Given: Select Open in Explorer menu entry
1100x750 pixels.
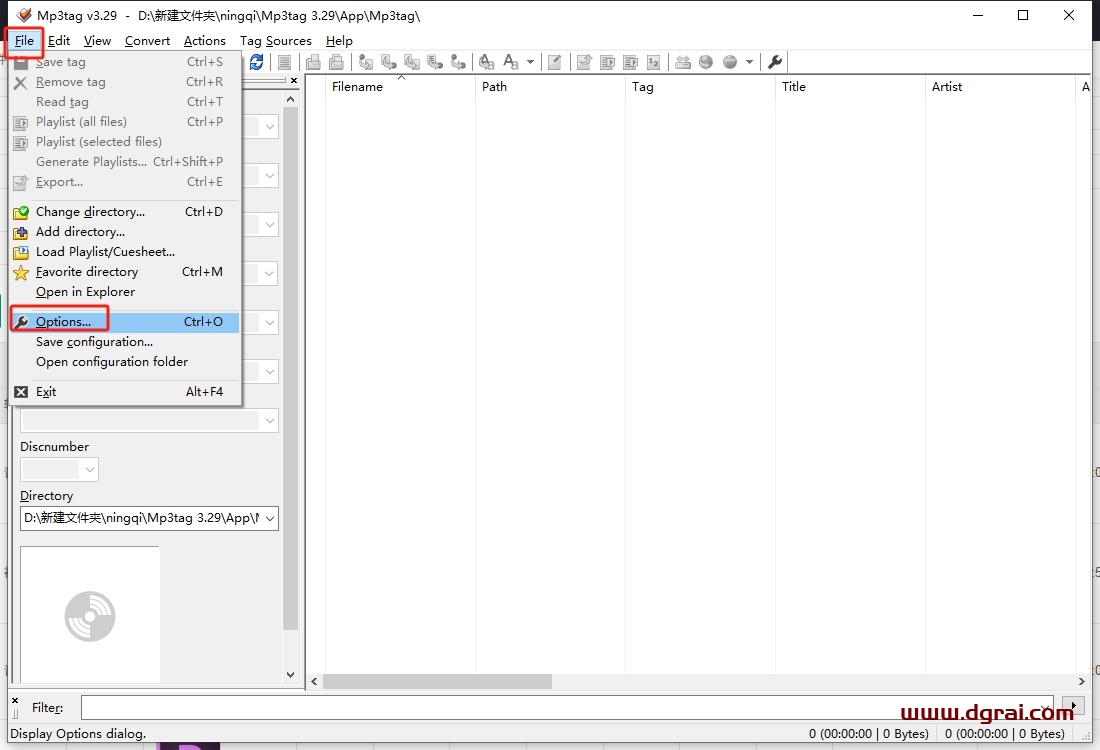Looking at the screenshot, I should click(x=125, y=292).
